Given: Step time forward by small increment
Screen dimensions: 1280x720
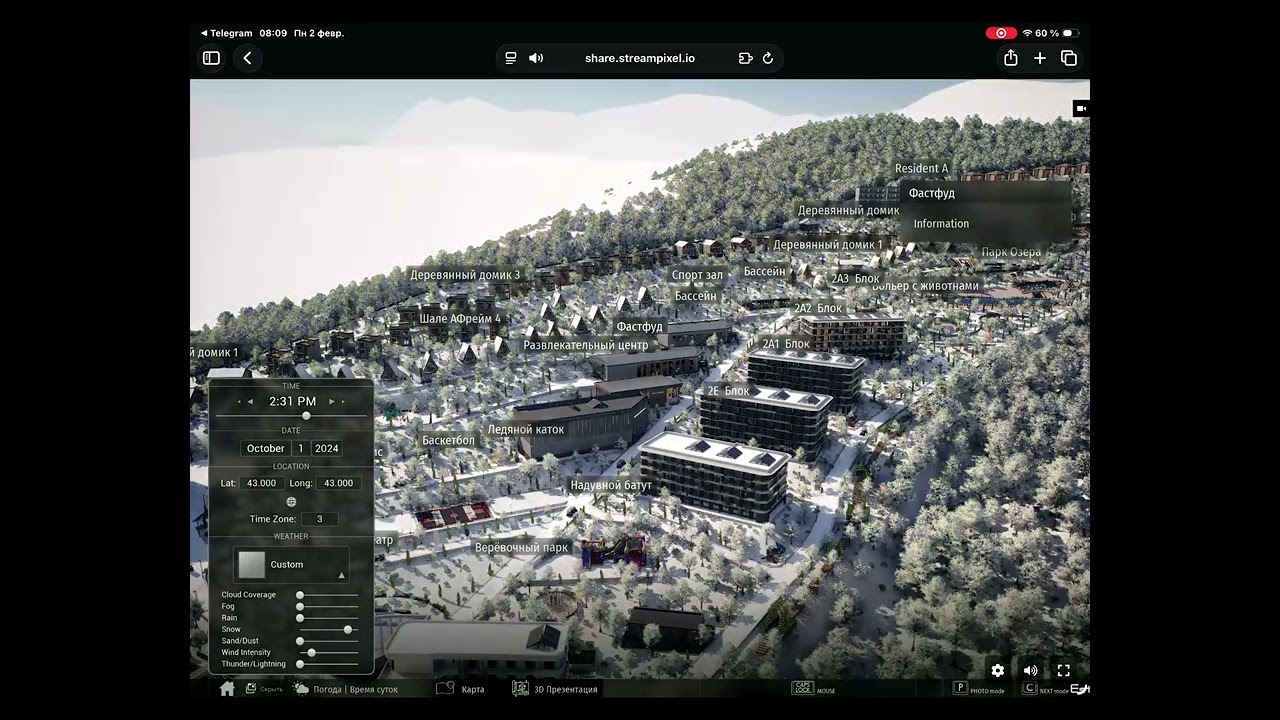Looking at the screenshot, I should (332, 402).
